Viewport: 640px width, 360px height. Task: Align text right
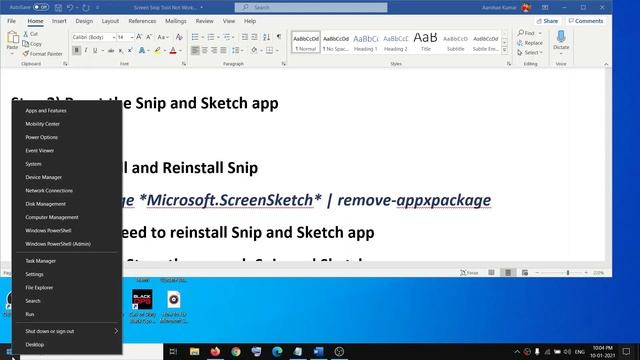tap(214, 50)
